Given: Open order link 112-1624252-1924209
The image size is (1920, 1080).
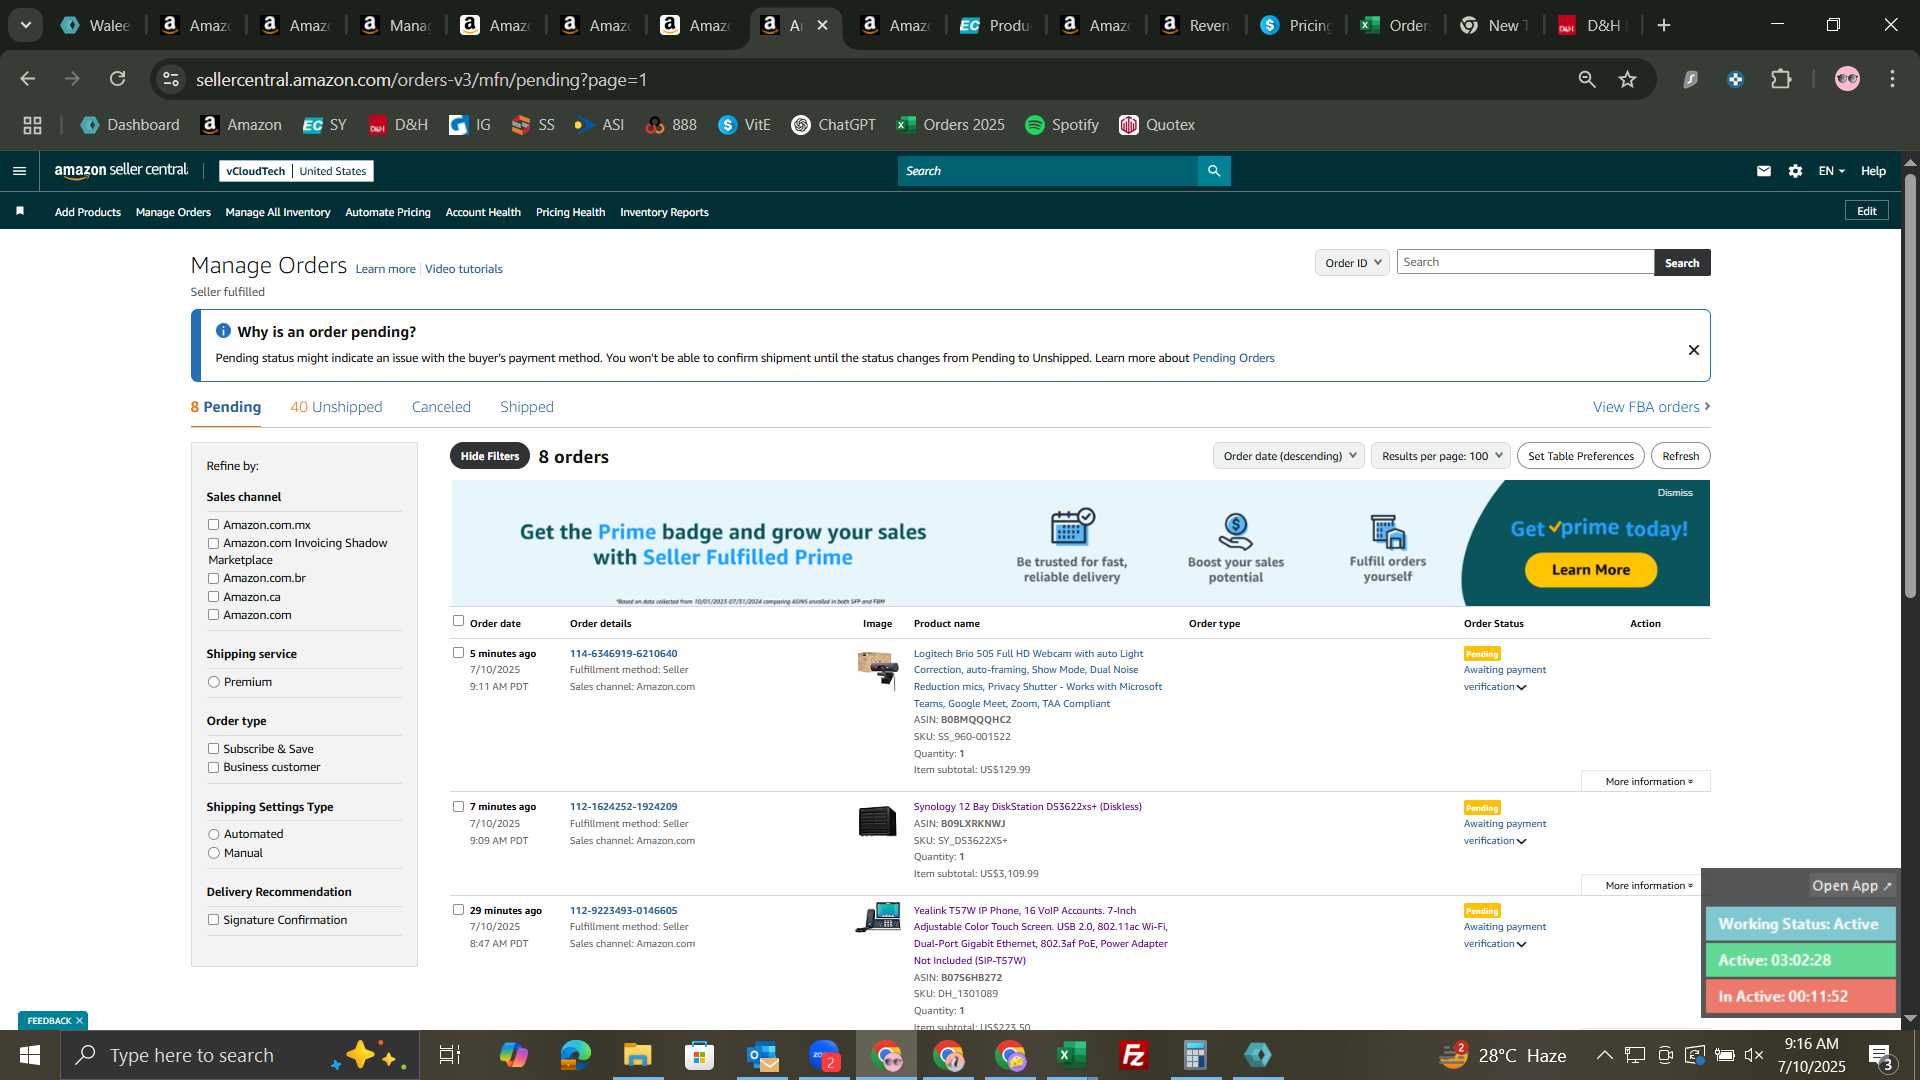Looking at the screenshot, I should click(x=623, y=807).
